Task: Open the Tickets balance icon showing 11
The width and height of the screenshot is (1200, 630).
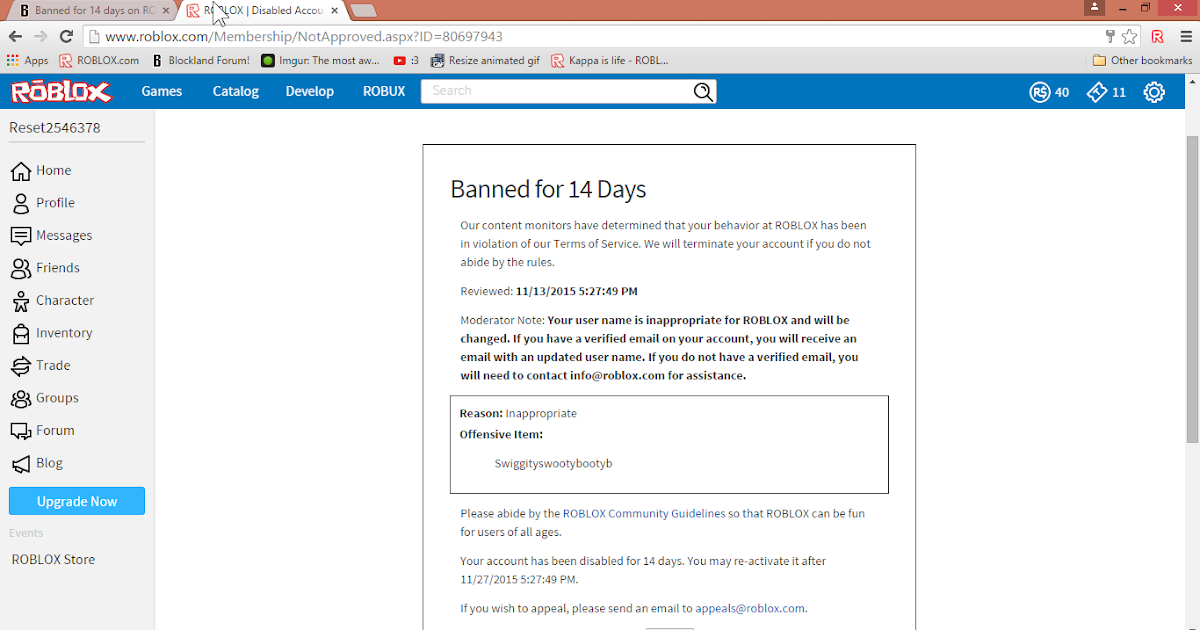Action: click(1097, 92)
